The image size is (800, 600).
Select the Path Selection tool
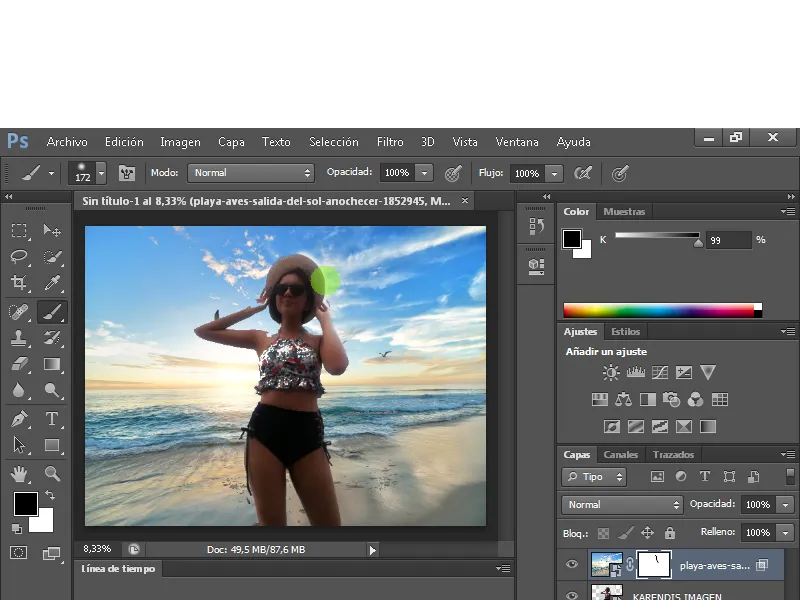click(19, 445)
